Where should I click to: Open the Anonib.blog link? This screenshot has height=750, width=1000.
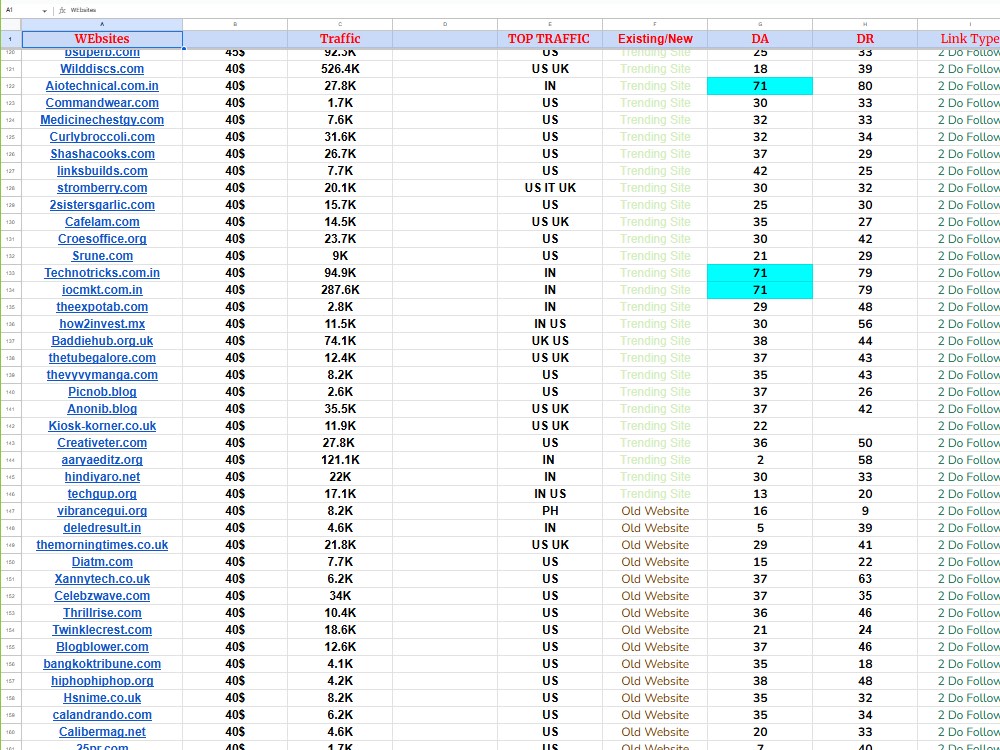click(x=102, y=409)
